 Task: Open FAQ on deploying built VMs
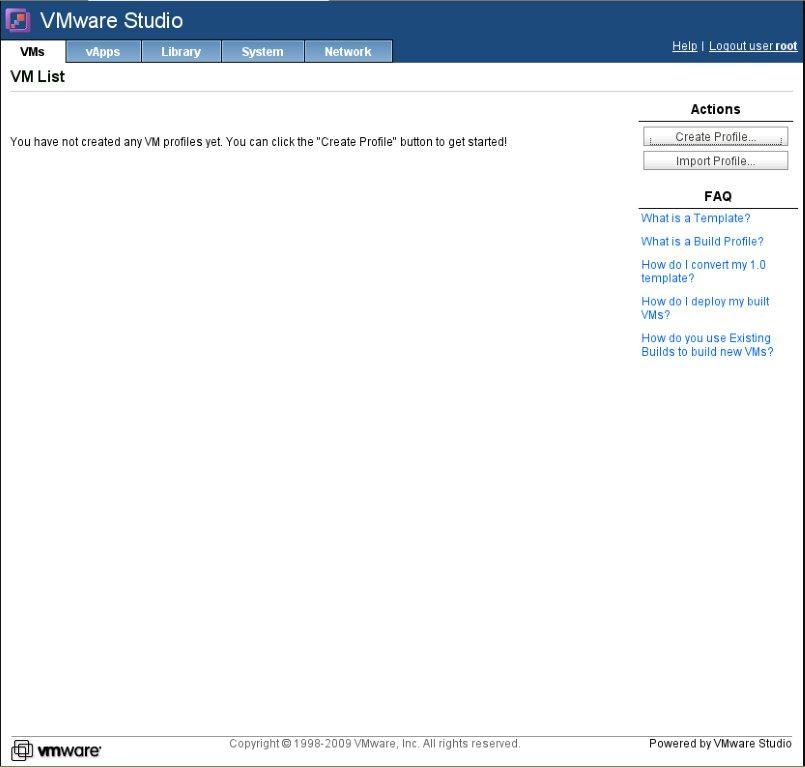(705, 308)
